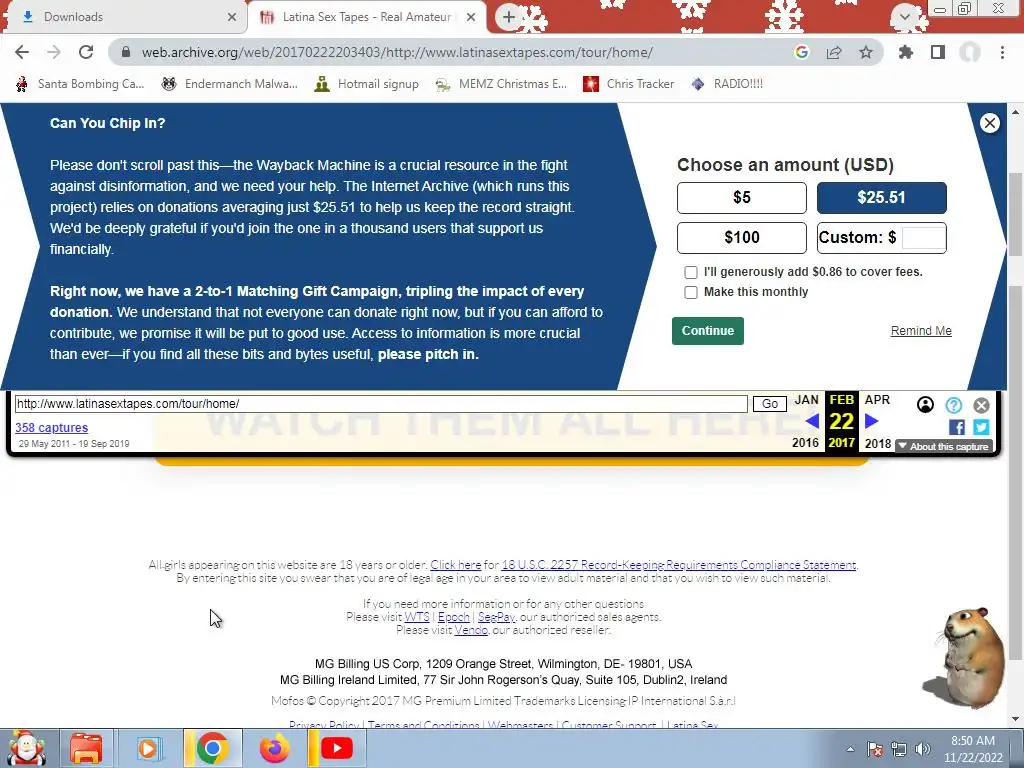This screenshot has height=768, width=1024.
Task: Click the green Continue button
Action: [x=708, y=331]
